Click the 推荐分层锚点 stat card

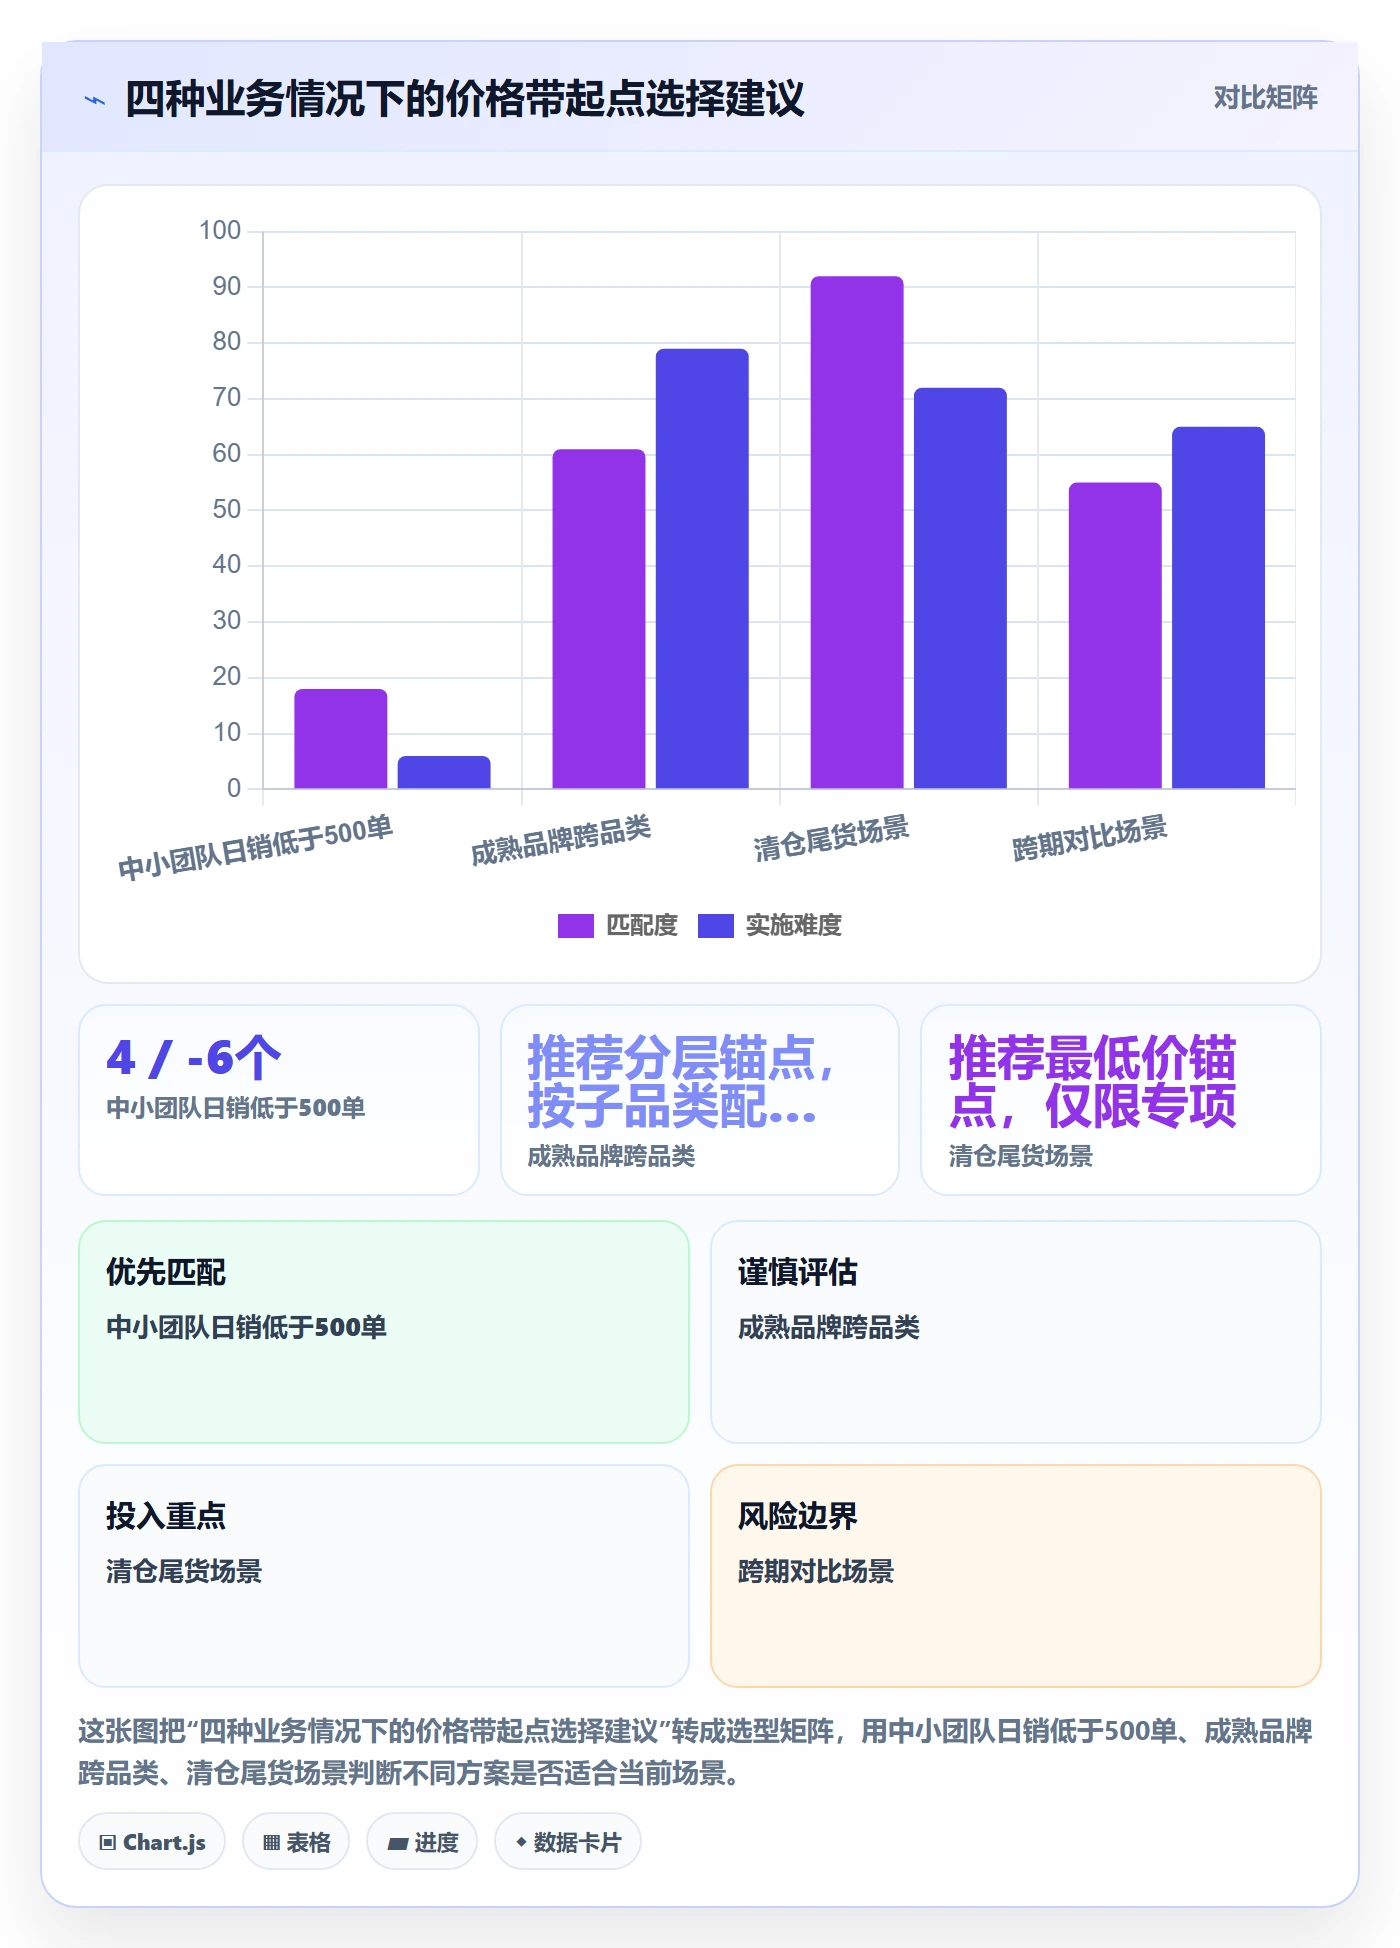point(700,1100)
